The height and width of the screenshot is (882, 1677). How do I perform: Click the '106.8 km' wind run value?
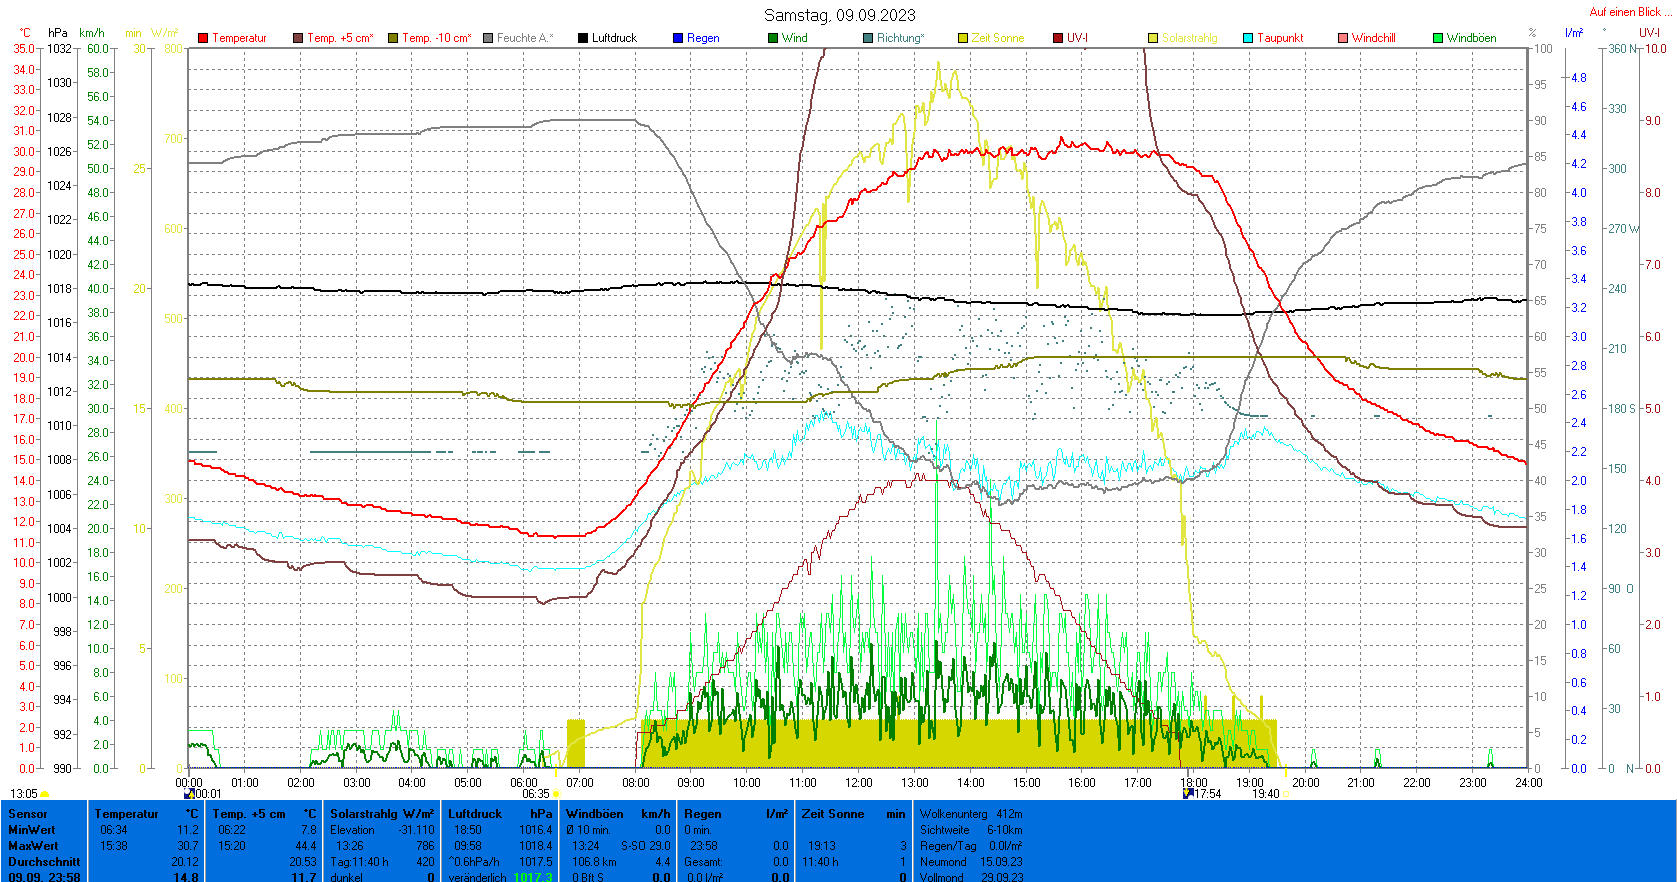click(x=594, y=862)
